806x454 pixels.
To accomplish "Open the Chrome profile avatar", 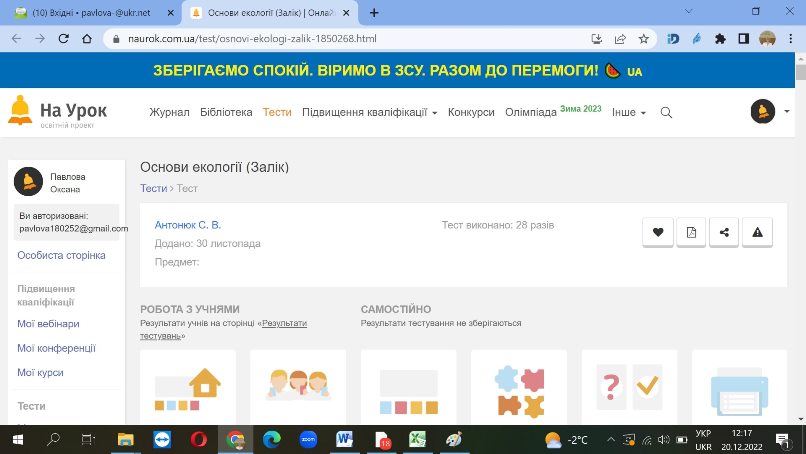I will pyautogui.click(x=767, y=39).
